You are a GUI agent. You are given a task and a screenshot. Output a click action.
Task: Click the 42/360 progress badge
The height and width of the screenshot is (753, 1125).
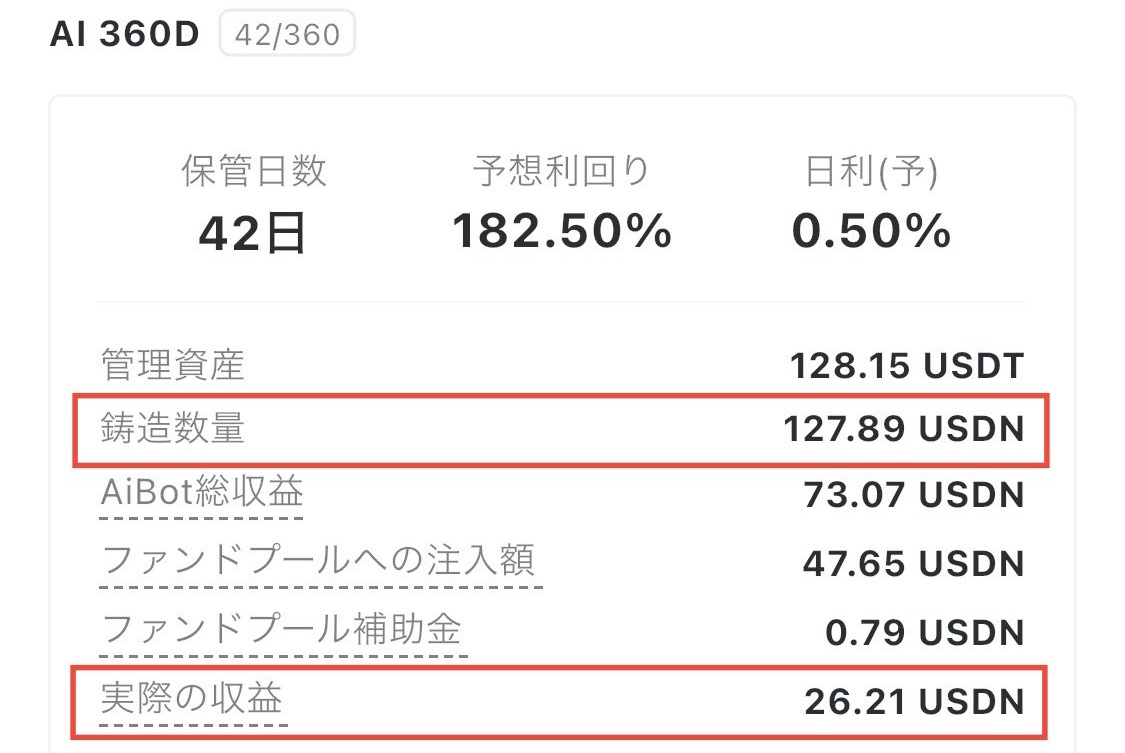[x=287, y=36]
